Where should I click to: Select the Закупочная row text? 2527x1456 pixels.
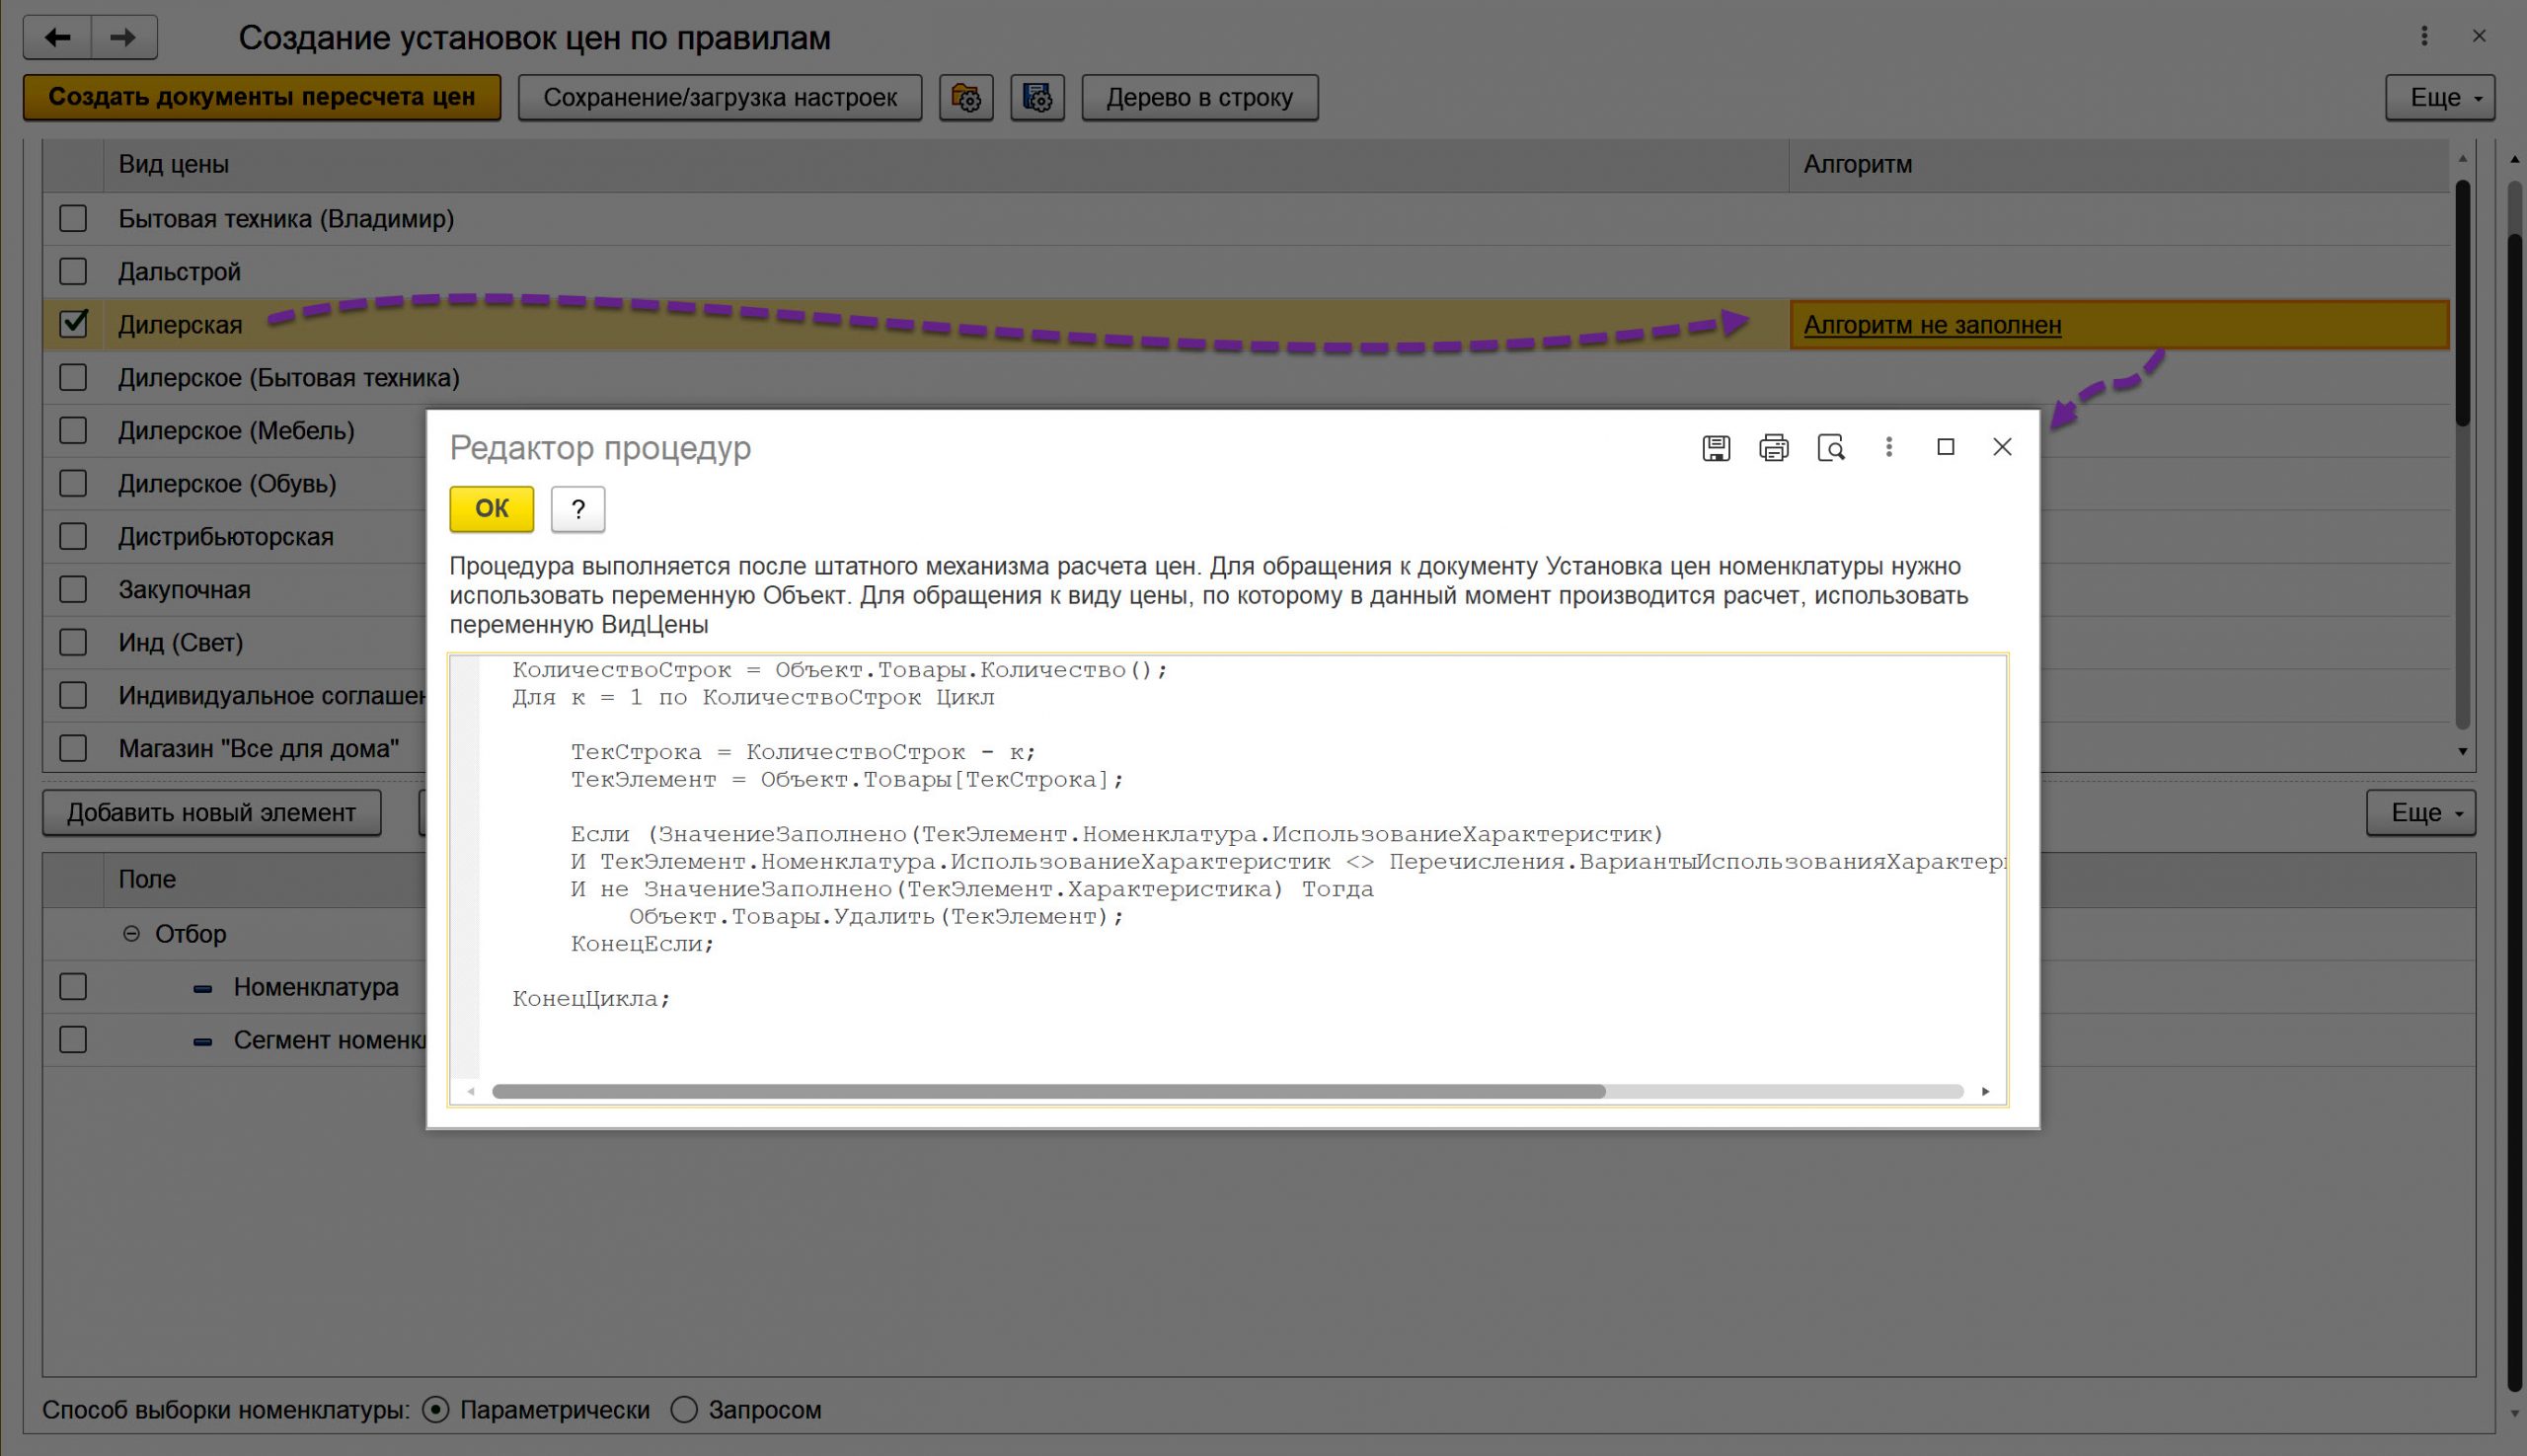coord(184,590)
